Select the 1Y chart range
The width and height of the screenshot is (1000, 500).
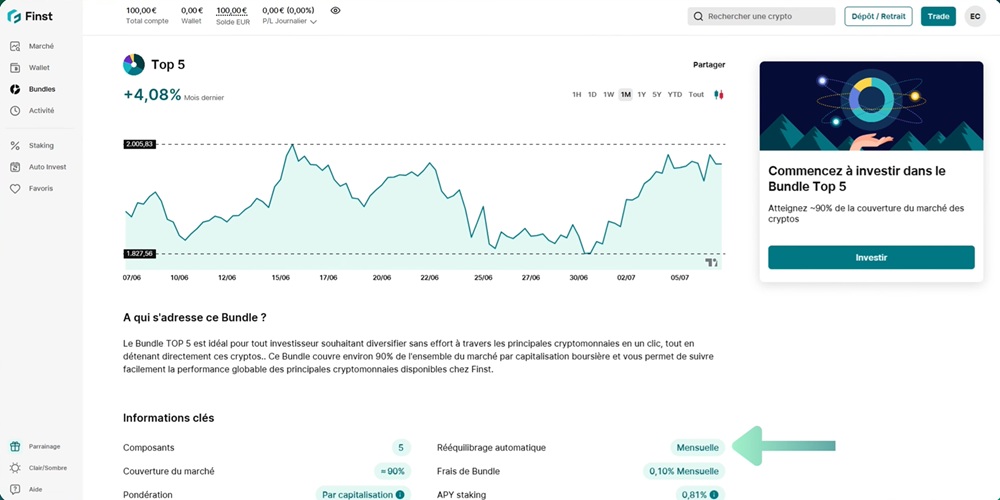(x=642, y=94)
